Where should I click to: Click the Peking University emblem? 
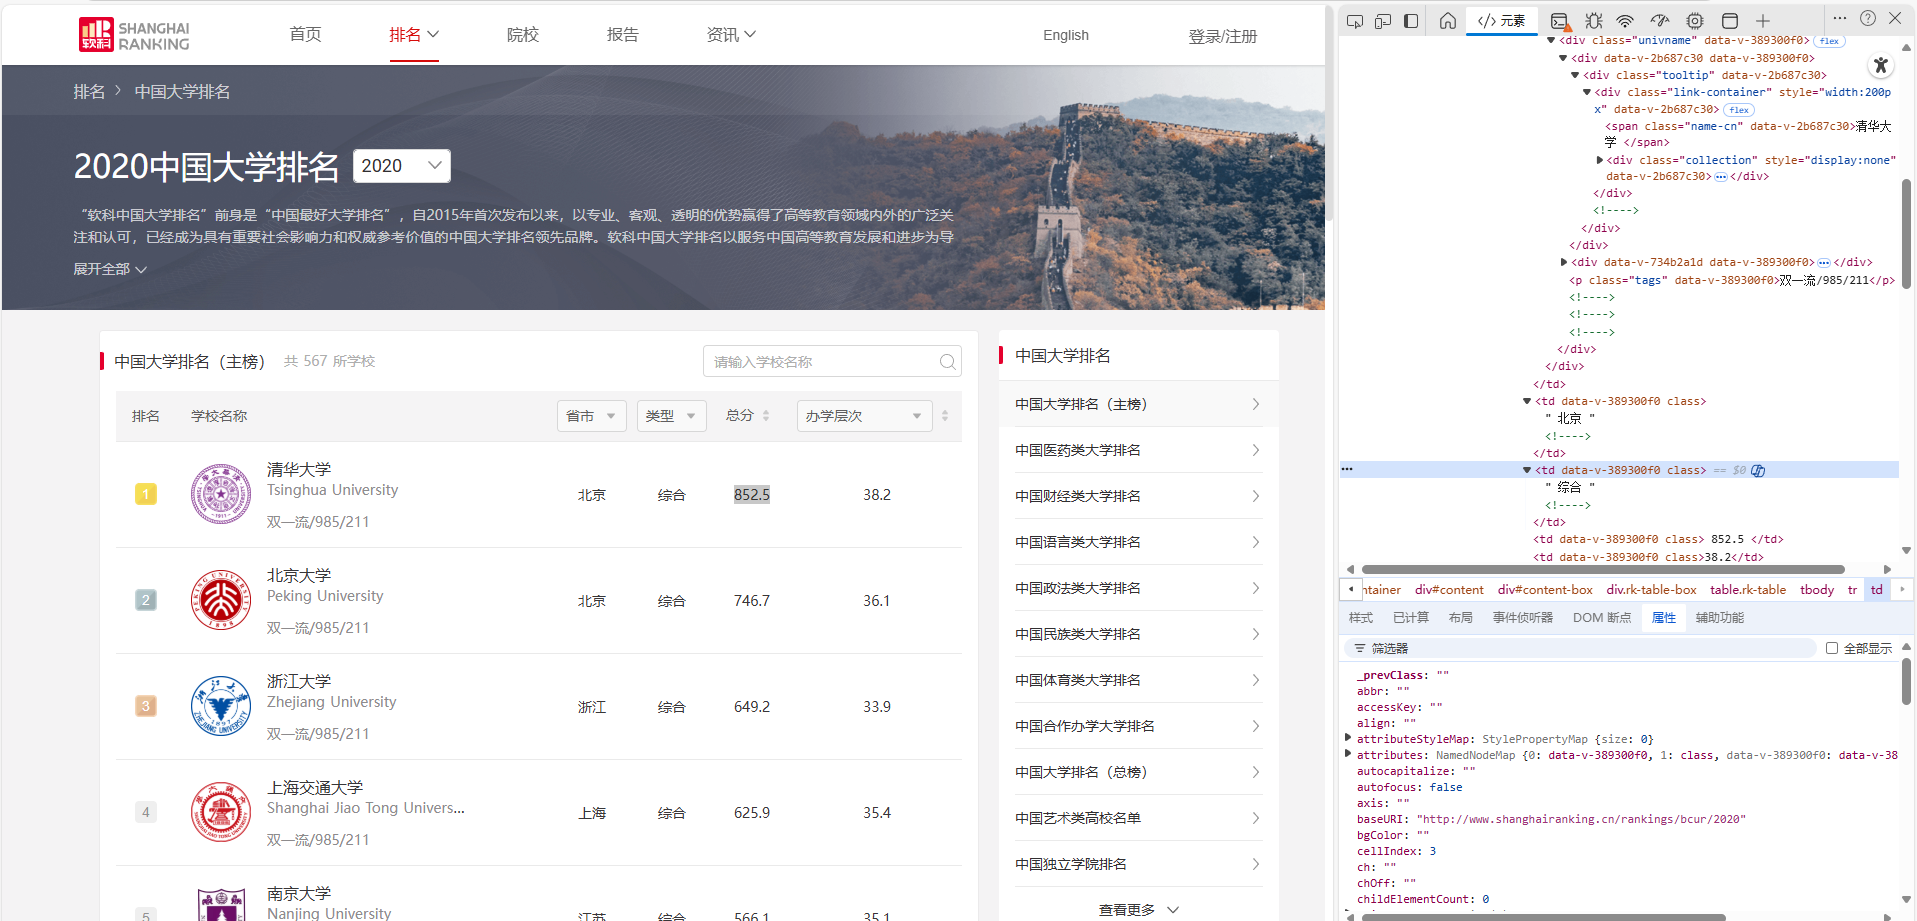pyautogui.click(x=221, y=600)
